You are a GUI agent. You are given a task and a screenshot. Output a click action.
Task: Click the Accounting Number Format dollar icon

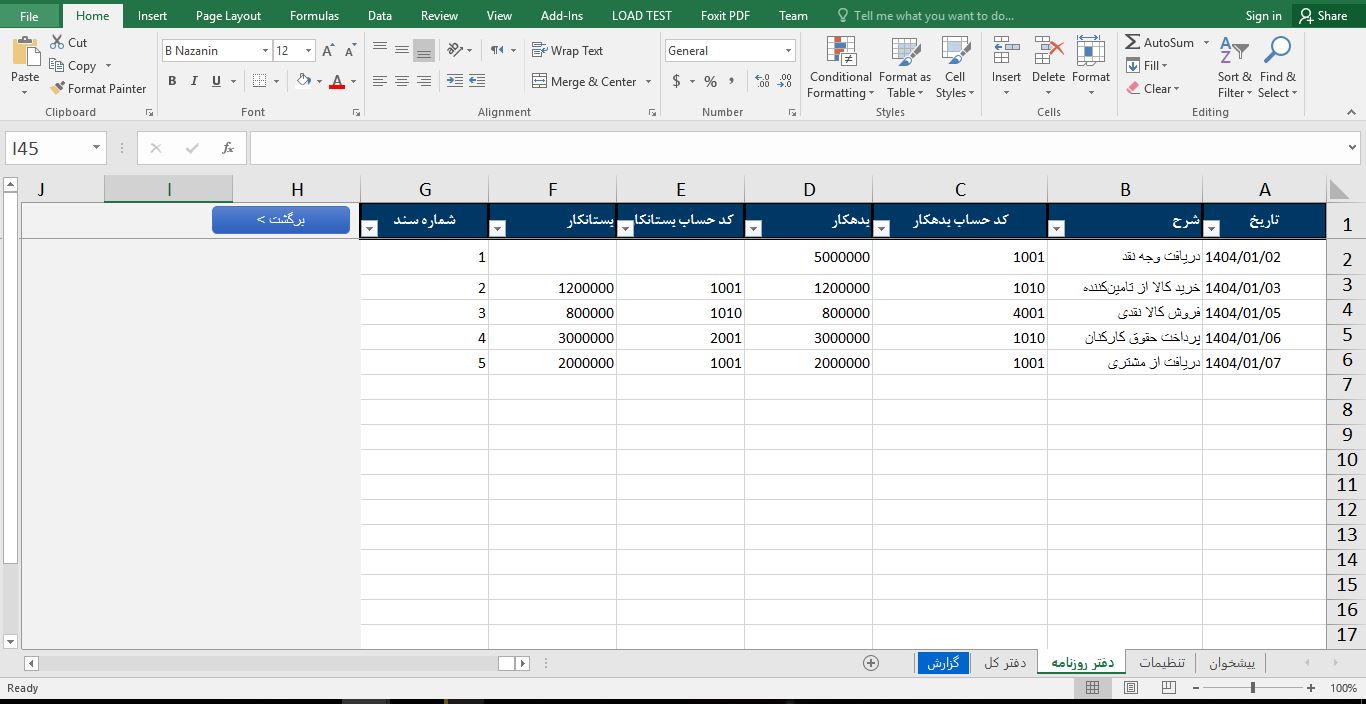[677, 81]
